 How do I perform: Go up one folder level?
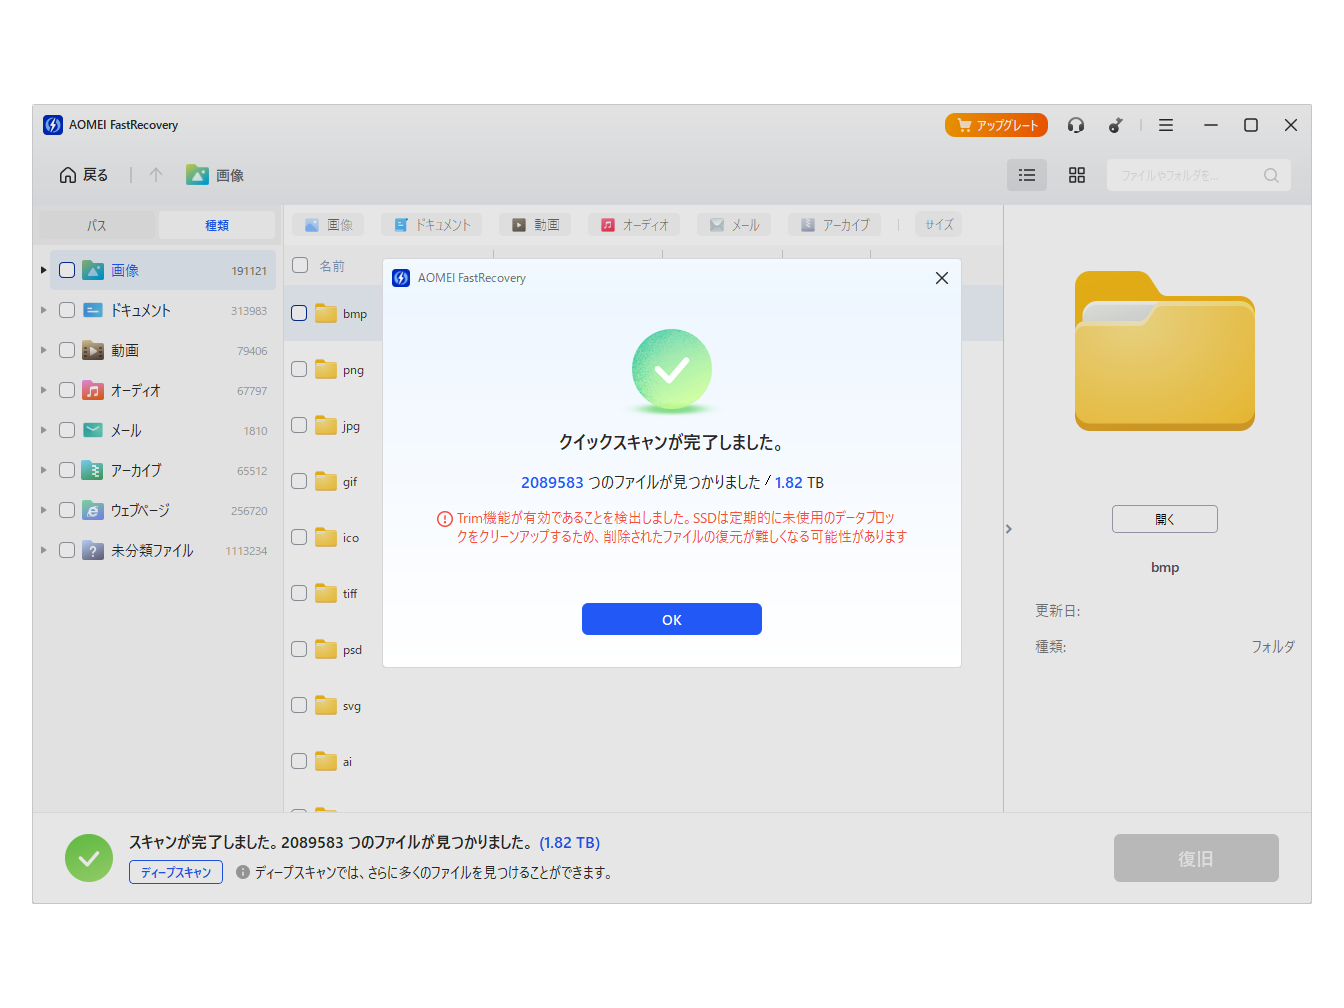point(156,175)
